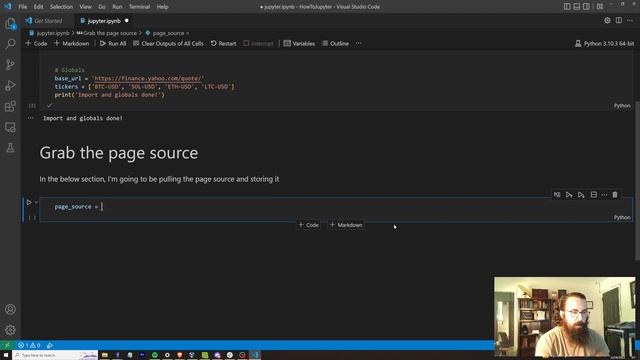Open the Remote Explorer view
Viewport: 640px width, 360px height.
point(10,127)
